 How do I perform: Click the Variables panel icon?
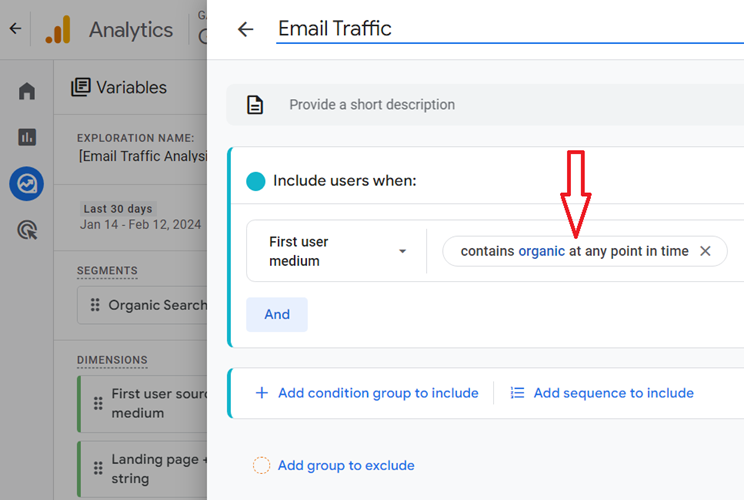(81, 87)
